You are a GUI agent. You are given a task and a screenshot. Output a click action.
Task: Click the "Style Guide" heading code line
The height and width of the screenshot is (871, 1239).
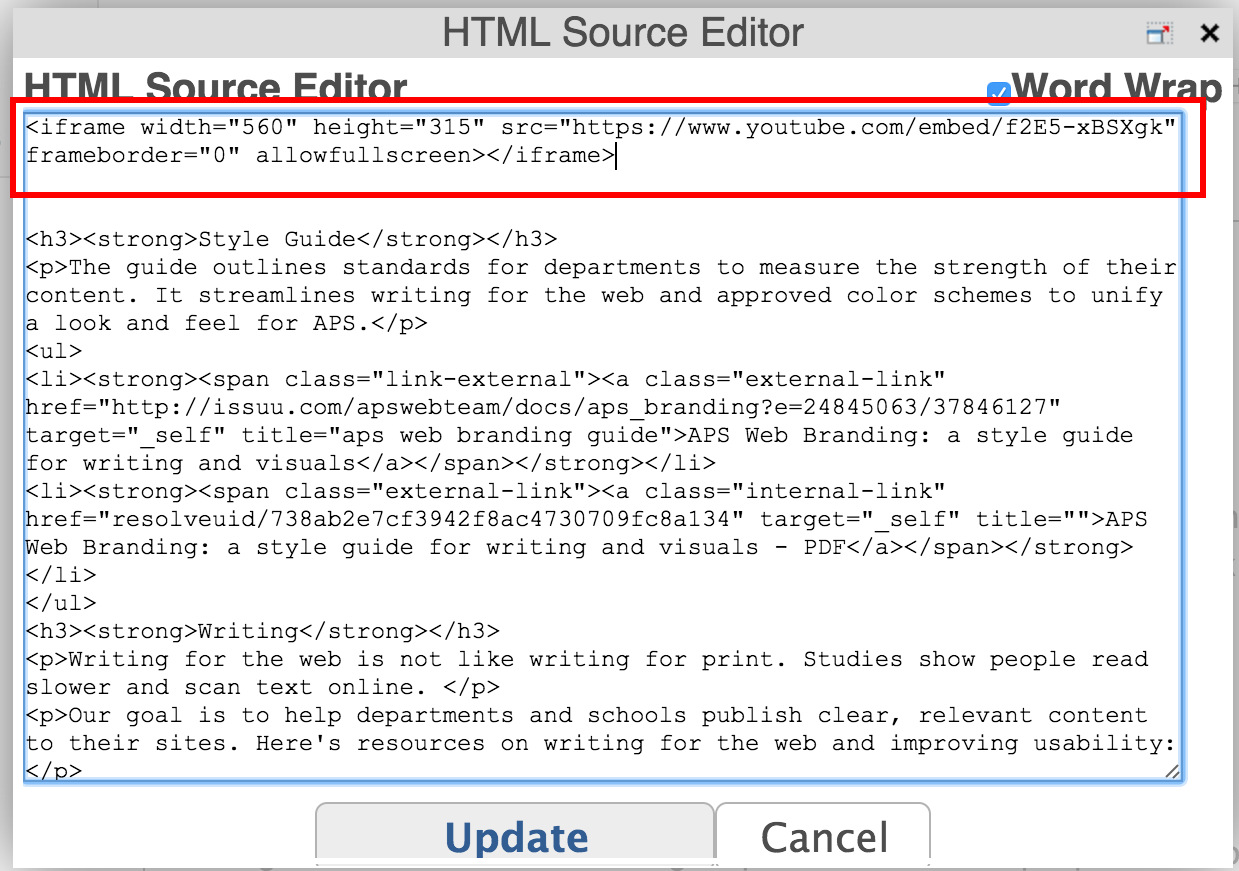click(291, 239)
